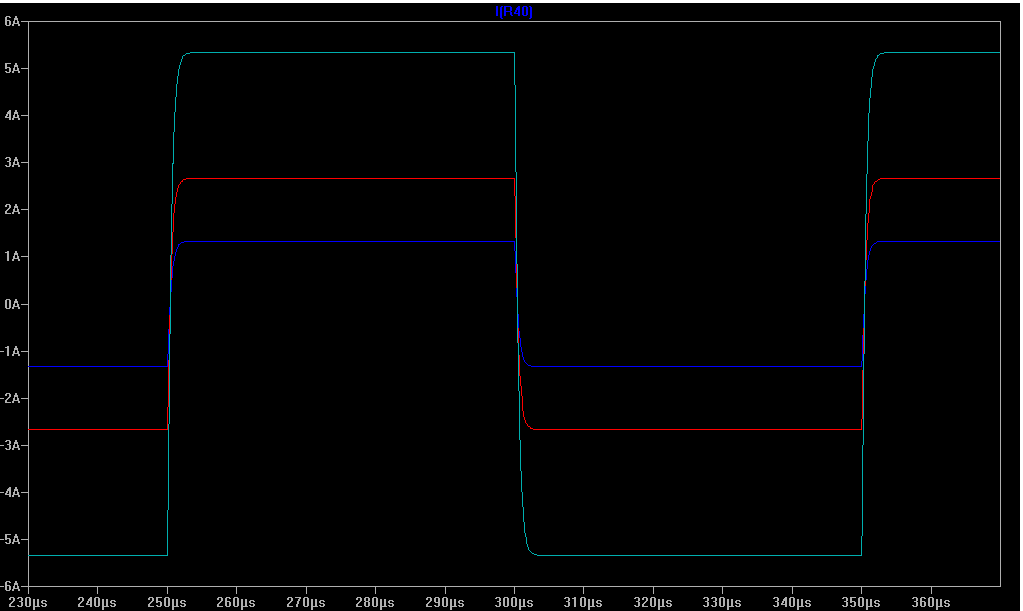Click the 230µs time axis label
This screenshot has width=1023, height=611.
pos(28,603)
